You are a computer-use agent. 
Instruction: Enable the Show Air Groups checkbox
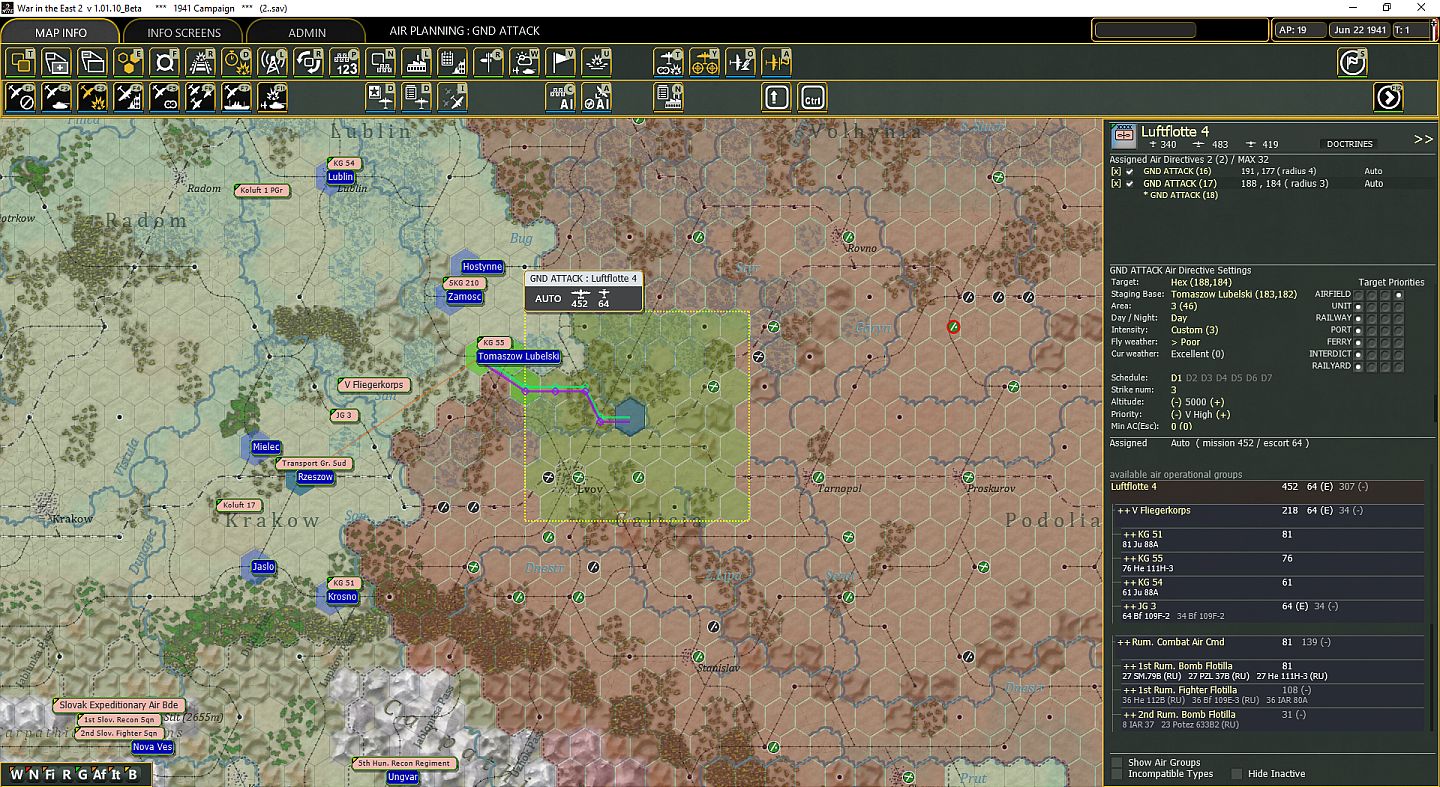[1117, 763]
